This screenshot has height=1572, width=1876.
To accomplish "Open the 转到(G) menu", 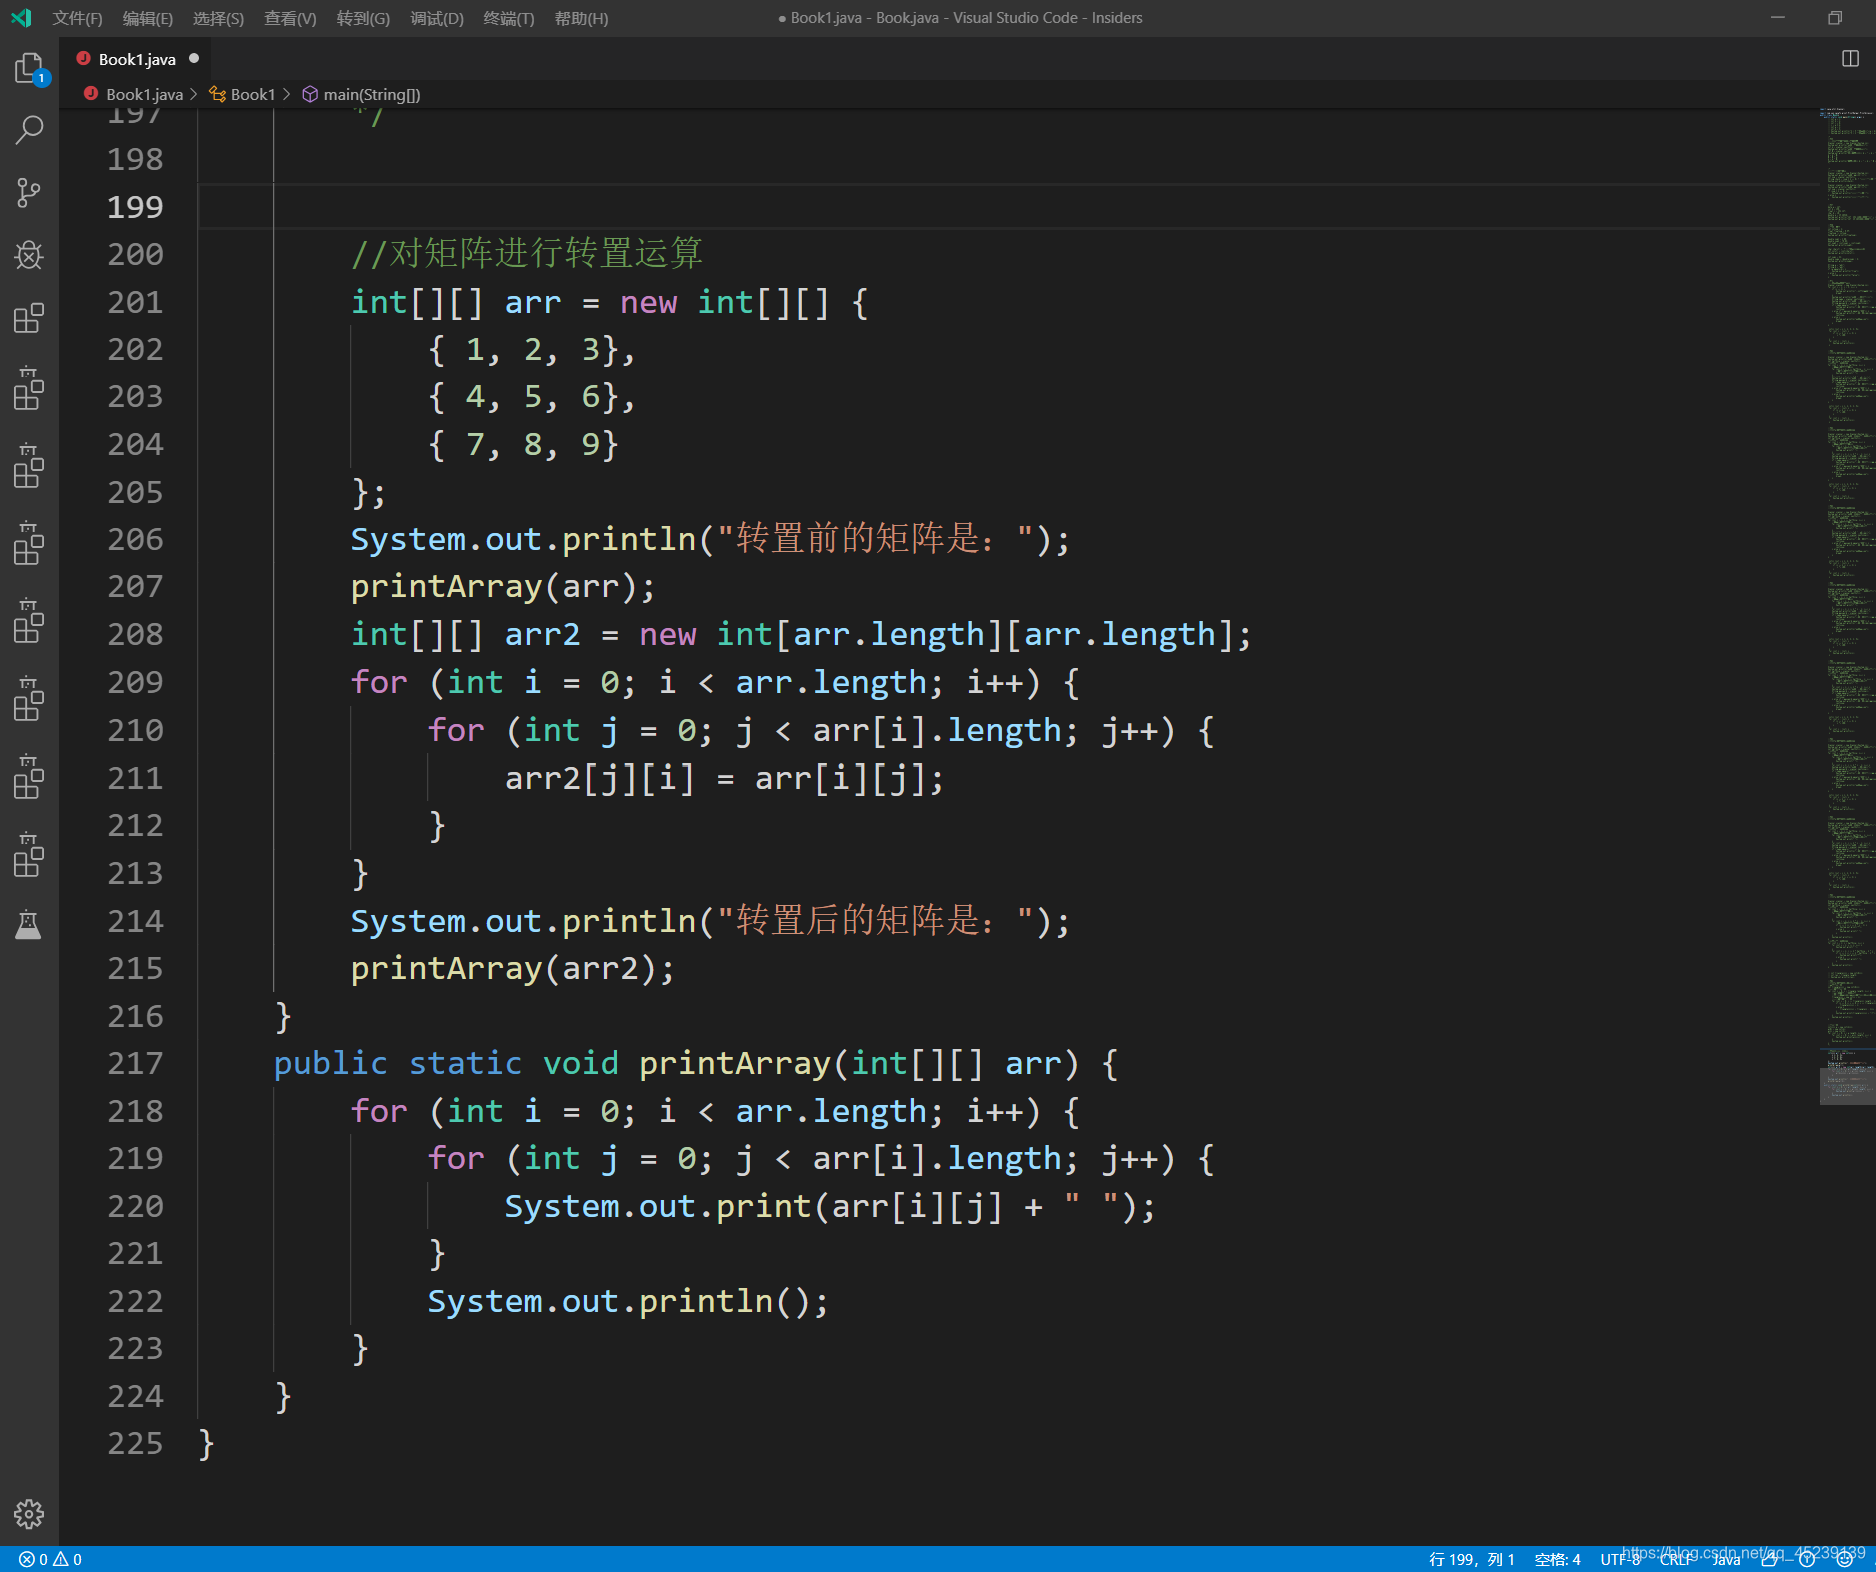I will [x=363, y=18].
